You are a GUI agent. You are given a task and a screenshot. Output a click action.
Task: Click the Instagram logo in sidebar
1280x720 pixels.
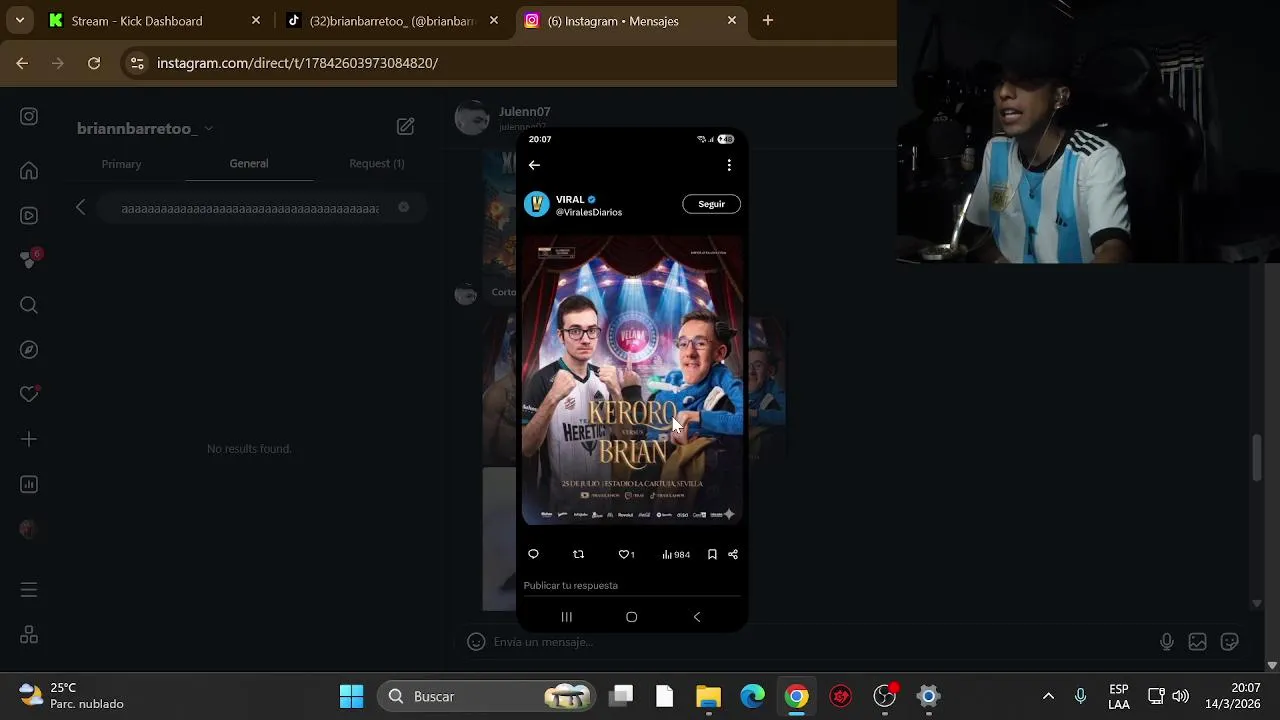tap(29, 117)
